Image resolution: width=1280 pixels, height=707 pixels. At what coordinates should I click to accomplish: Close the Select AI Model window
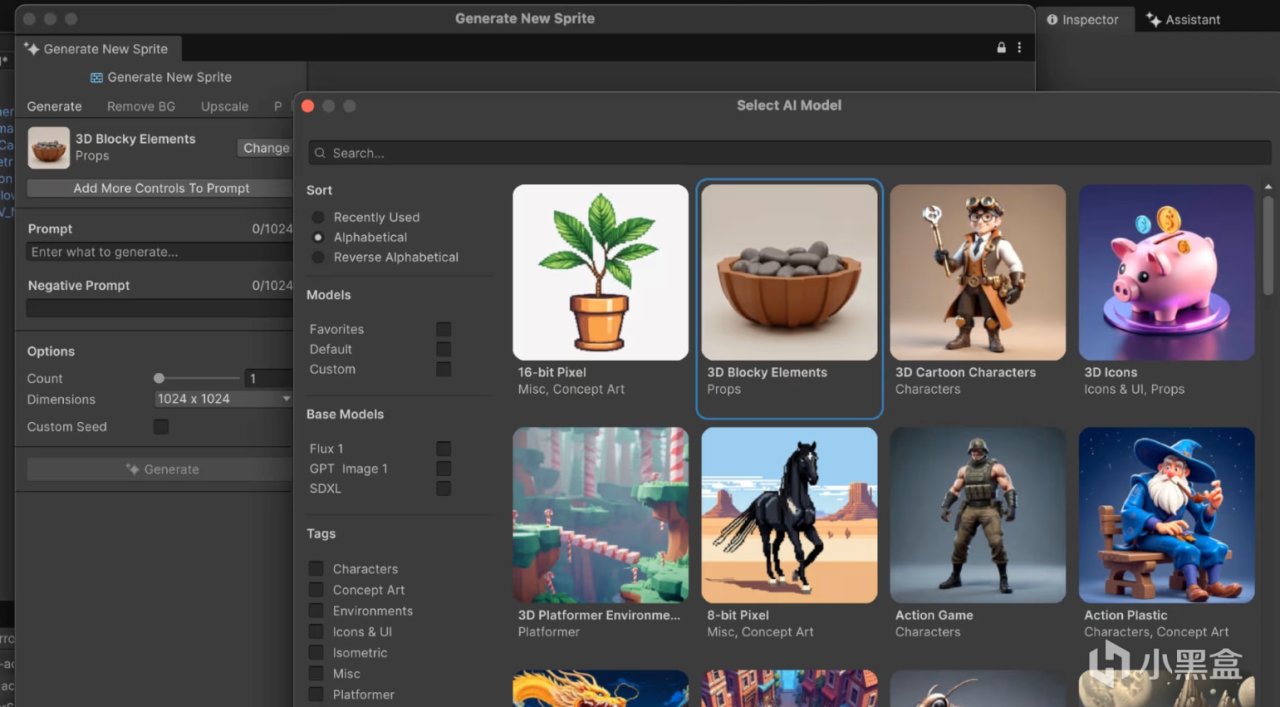click(308, 106)
